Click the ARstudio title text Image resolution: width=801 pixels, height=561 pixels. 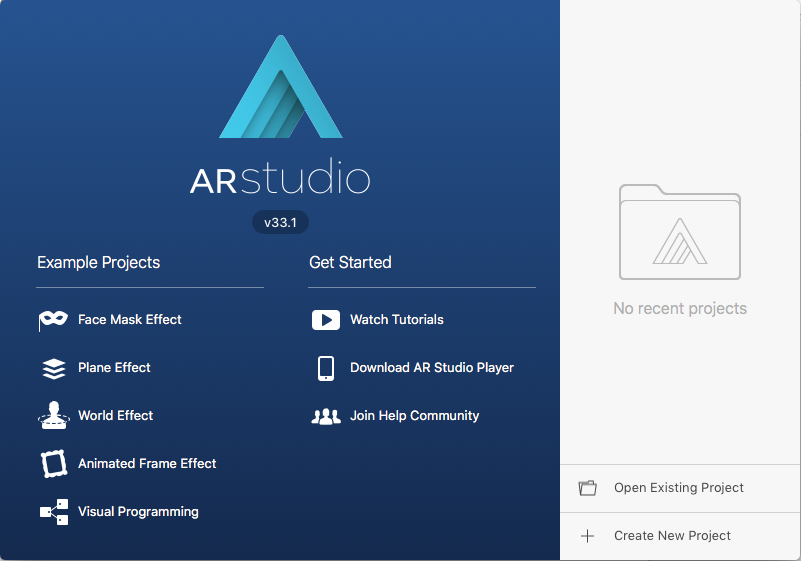coord(280,177)
